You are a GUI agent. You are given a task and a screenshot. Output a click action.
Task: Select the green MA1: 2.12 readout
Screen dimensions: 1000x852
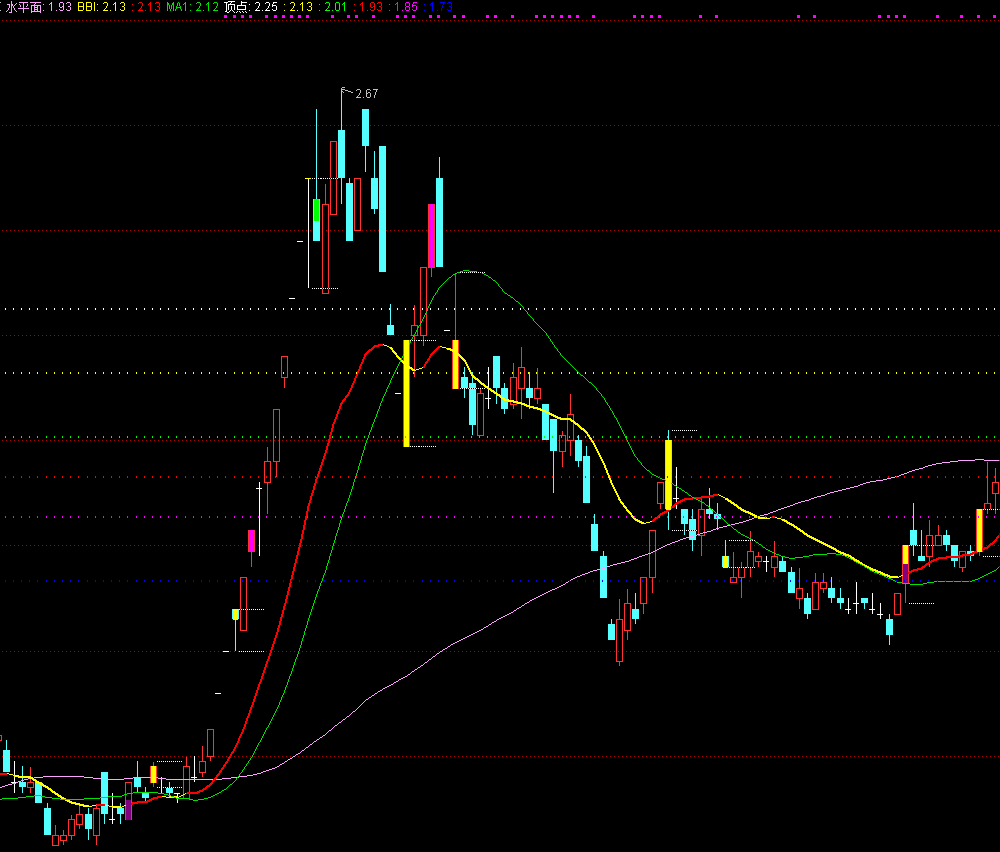coord(193,7)
